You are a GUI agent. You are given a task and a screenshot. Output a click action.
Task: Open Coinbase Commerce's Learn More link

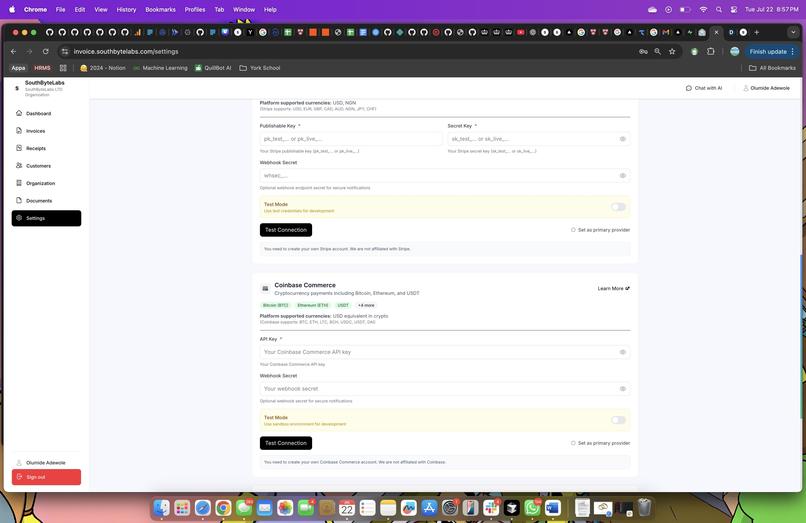[x=614, y=288]
